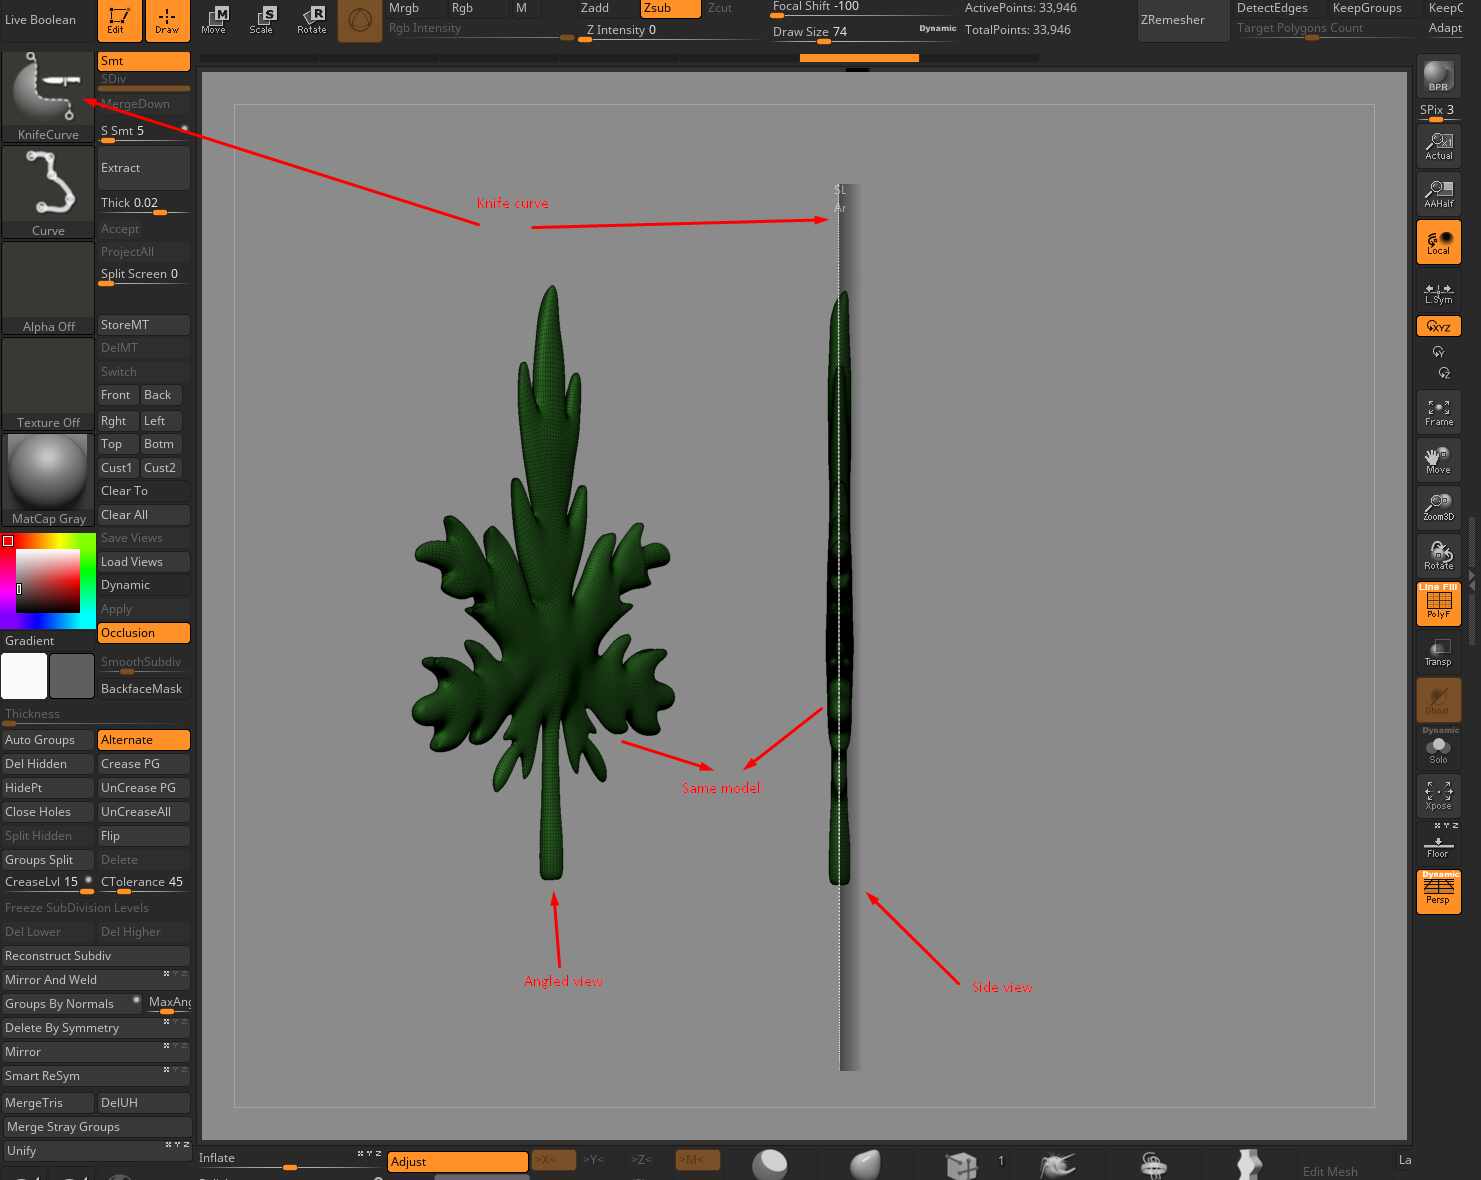Select the Zoom3D navigation icon
The image size is (1481, 1180).
click(x=1438, y=506)
